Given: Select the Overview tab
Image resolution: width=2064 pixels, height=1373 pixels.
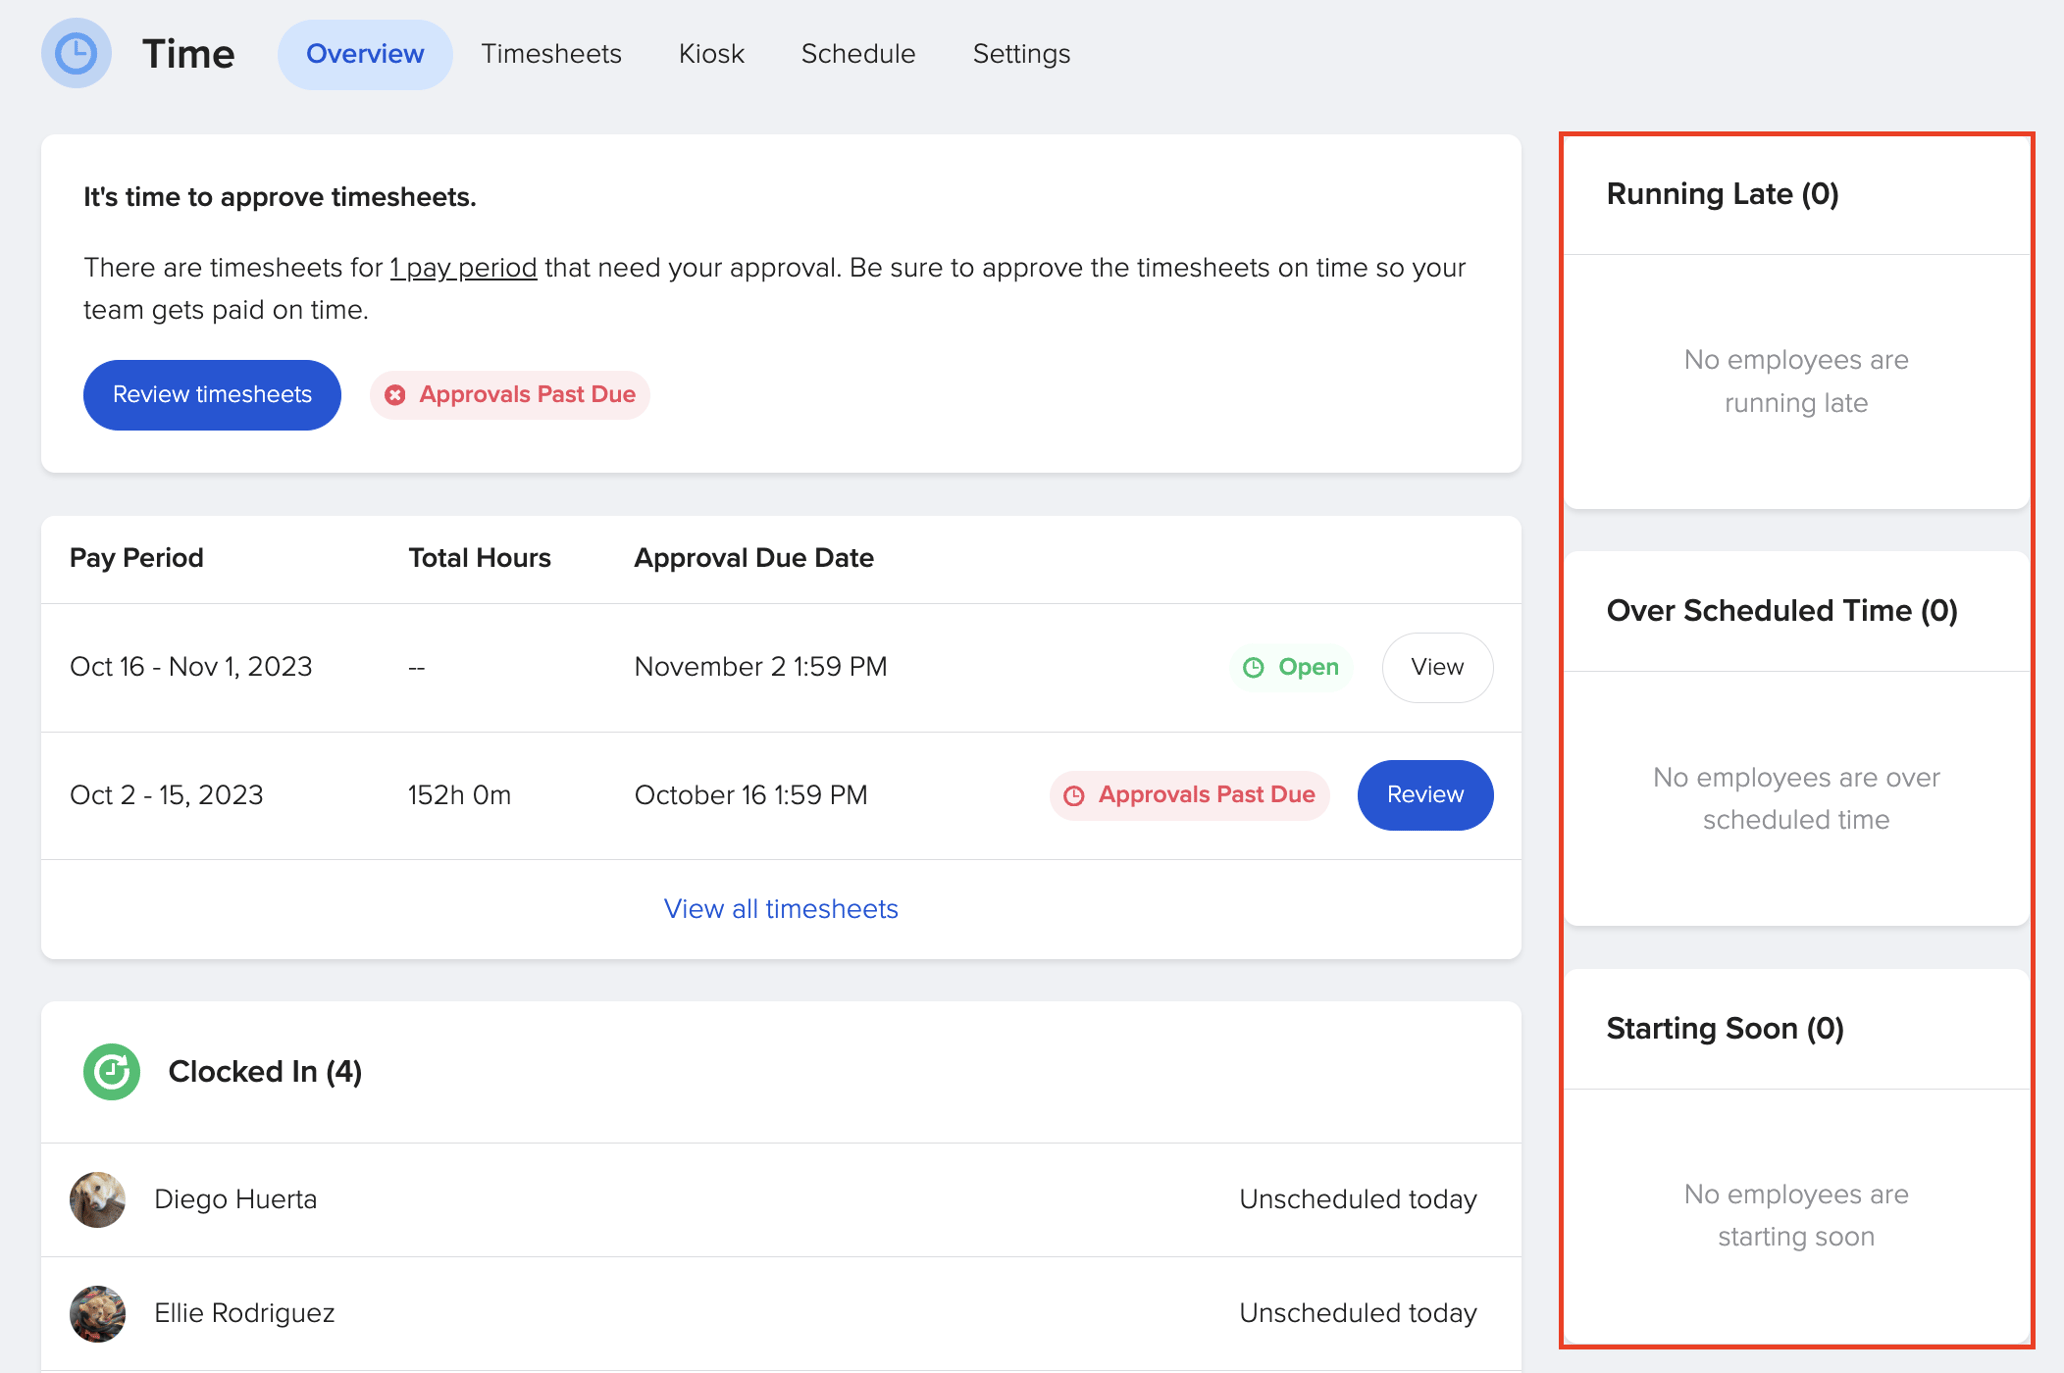Looking at the screenshot, I should pyautogui.click(x=364, y=54).
